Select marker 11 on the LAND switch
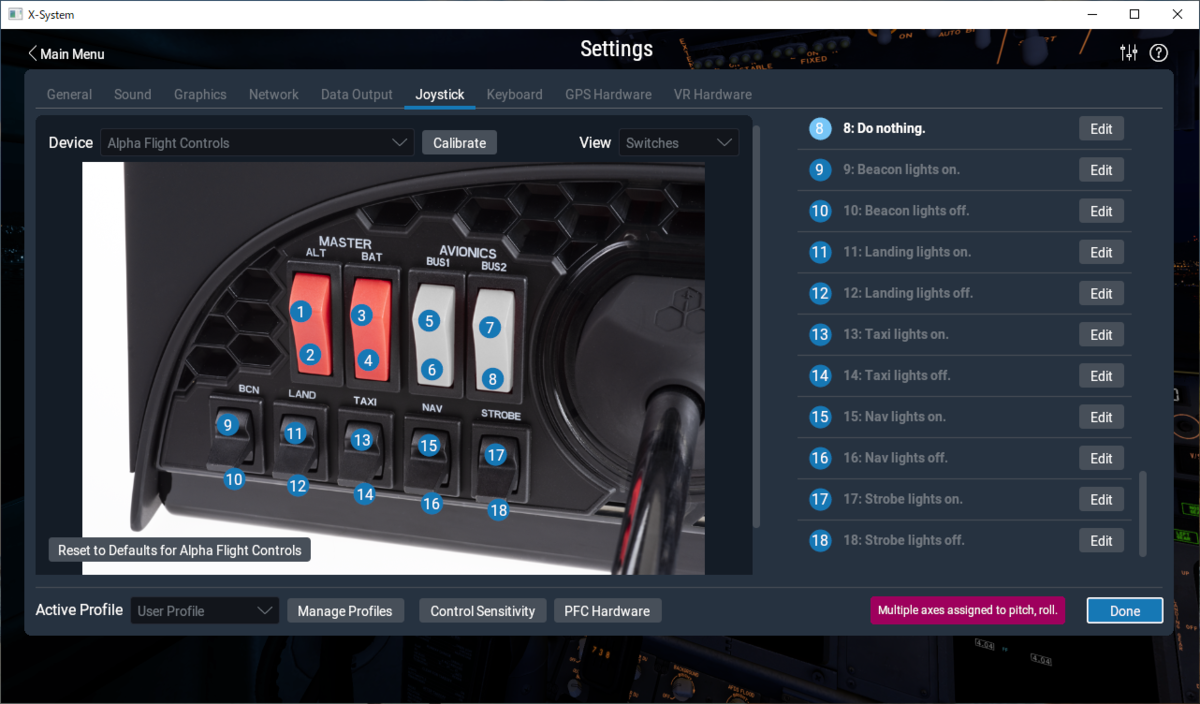Image resolution: width=1200 pixels, height=704 pixels. pos(294,433)
